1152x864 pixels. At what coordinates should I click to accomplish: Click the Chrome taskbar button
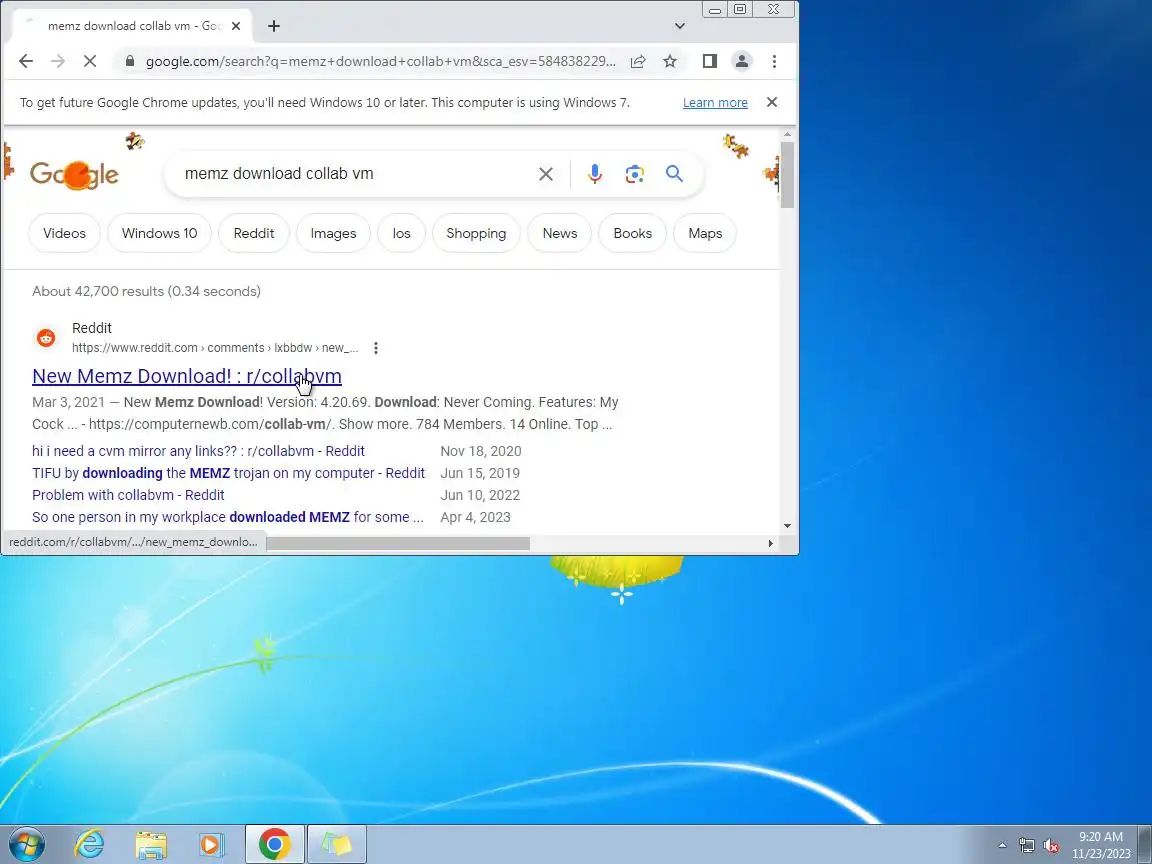point(274,844)
